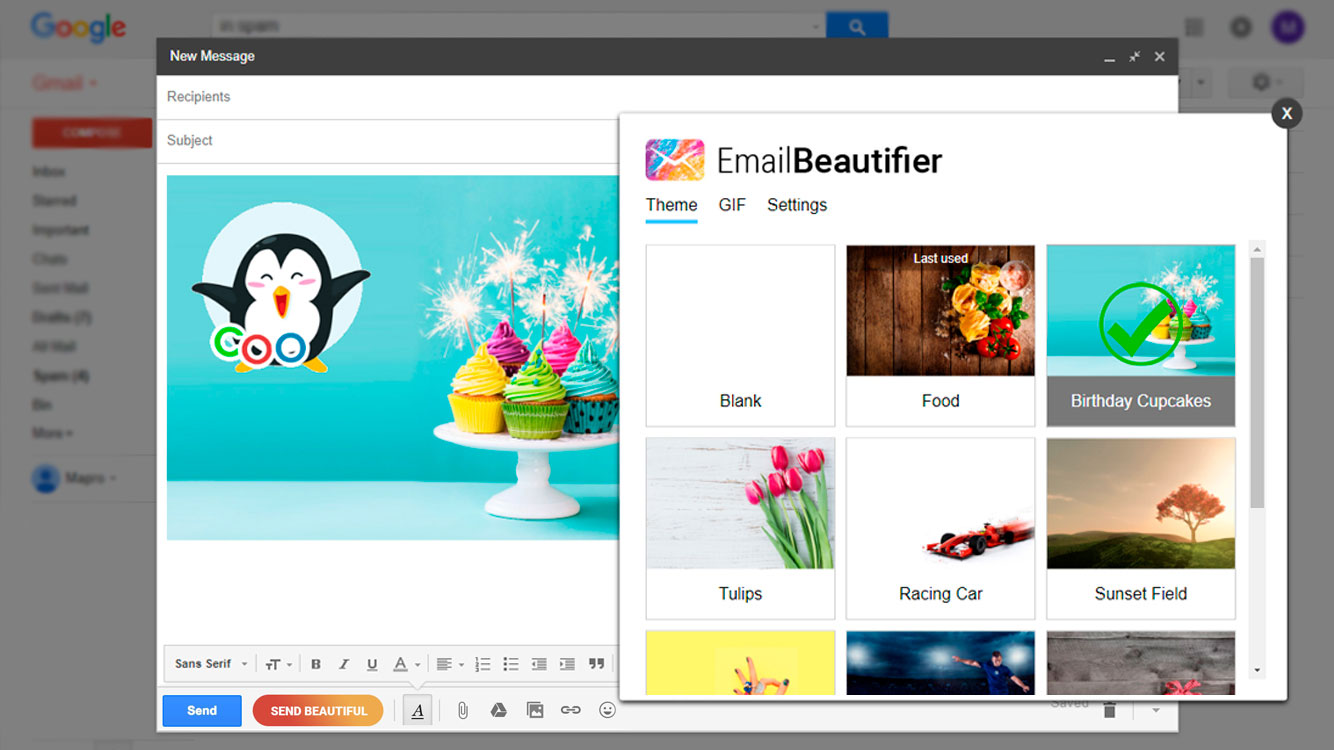The width and height of the screenshot is (1334, 750).
Task: Close the EmailBeautifier panel with X
Action: pyautogui.click(x=1287, y=113)
